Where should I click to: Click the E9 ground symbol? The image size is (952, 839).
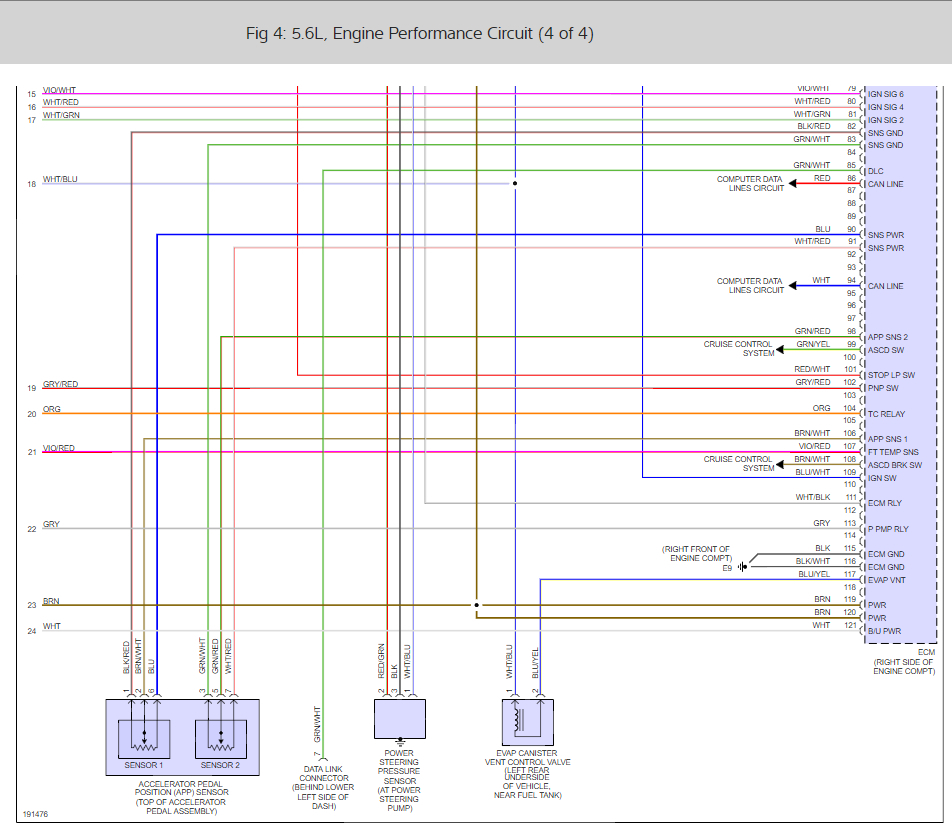tap(743, 567)
